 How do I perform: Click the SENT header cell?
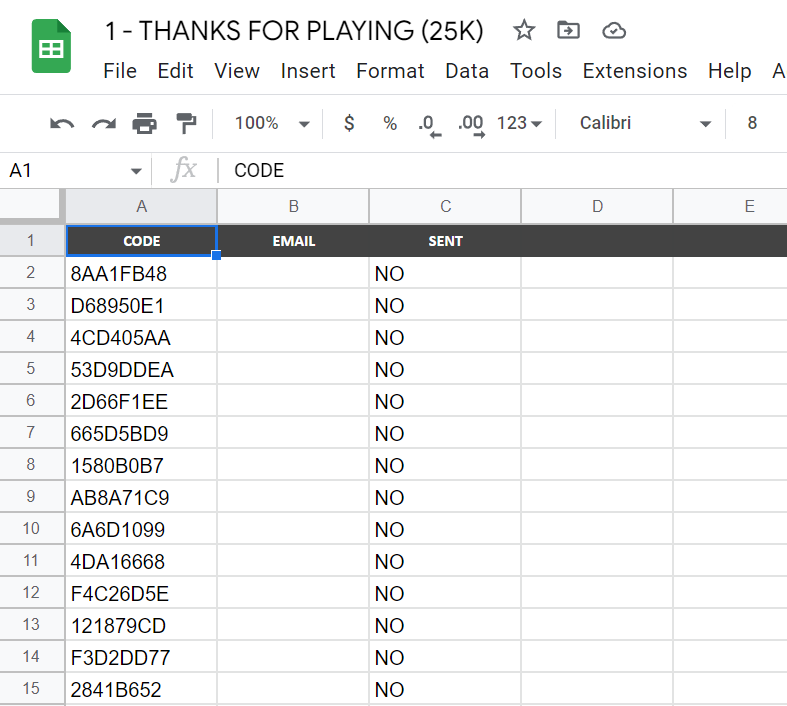point(446,241)
